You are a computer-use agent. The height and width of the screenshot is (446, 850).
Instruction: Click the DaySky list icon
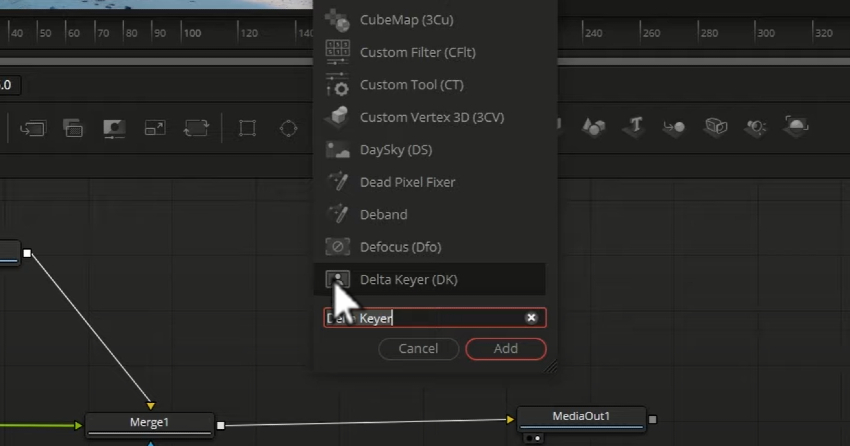click(x=337, y=150)
